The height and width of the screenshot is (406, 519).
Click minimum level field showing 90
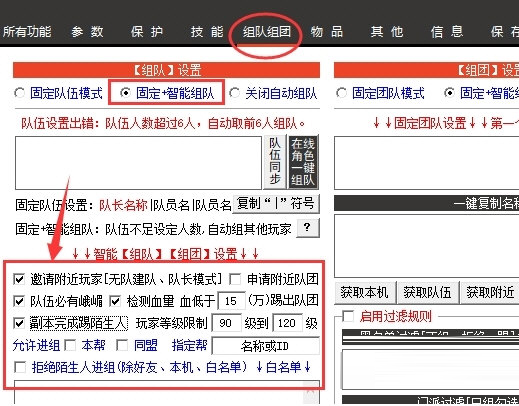click(x=226, y=323)
